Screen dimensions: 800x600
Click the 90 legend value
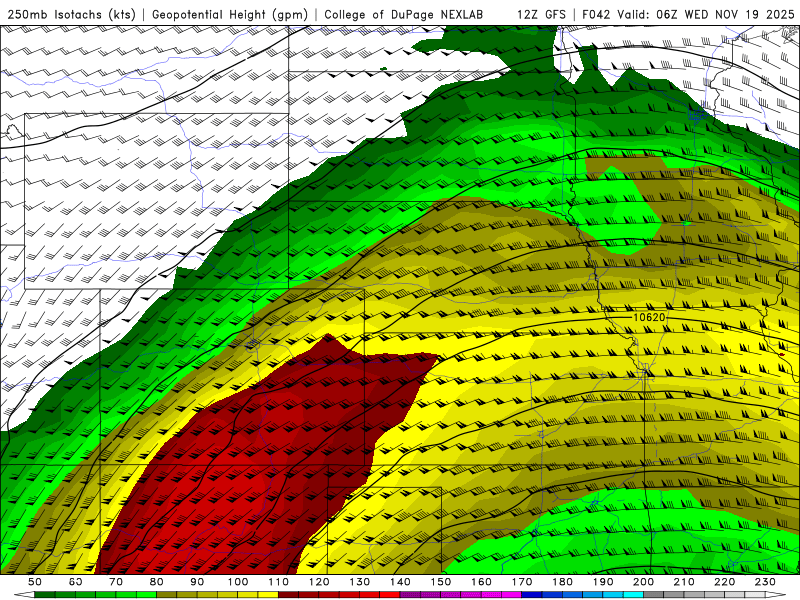(197, 582)
